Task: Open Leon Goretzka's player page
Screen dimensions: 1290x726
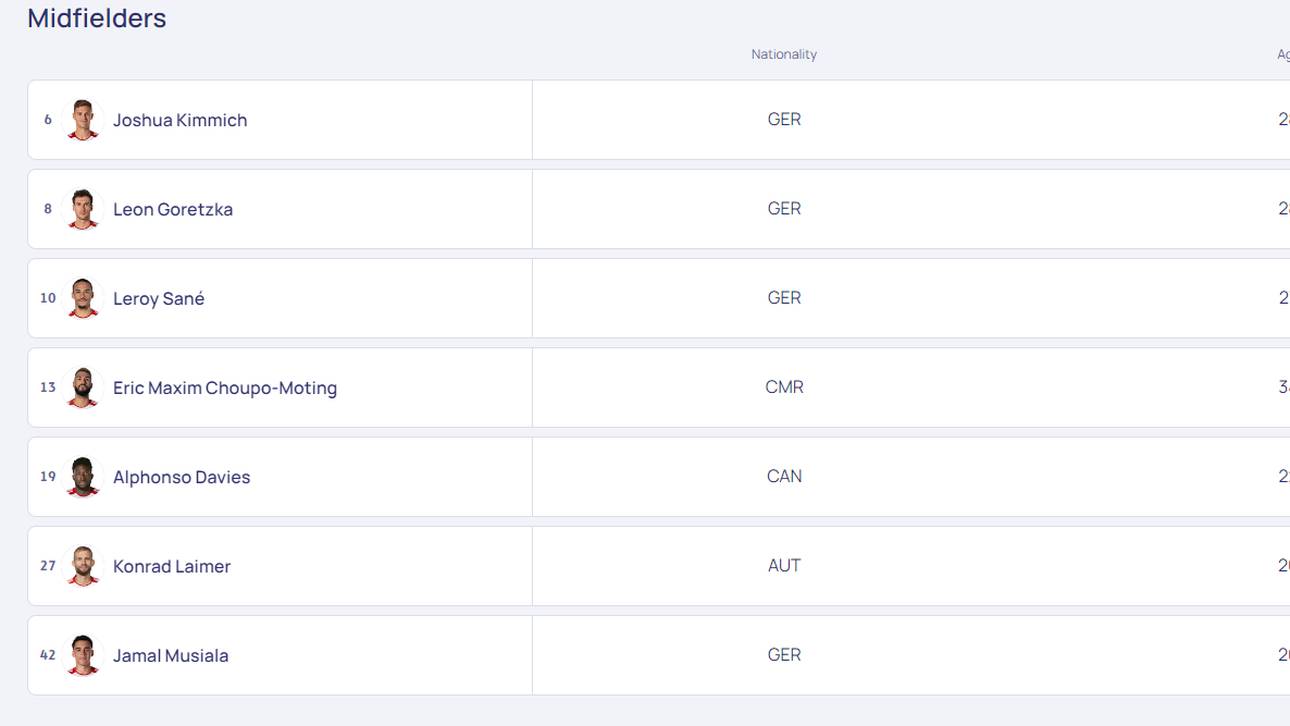Action: coord(173,209)
